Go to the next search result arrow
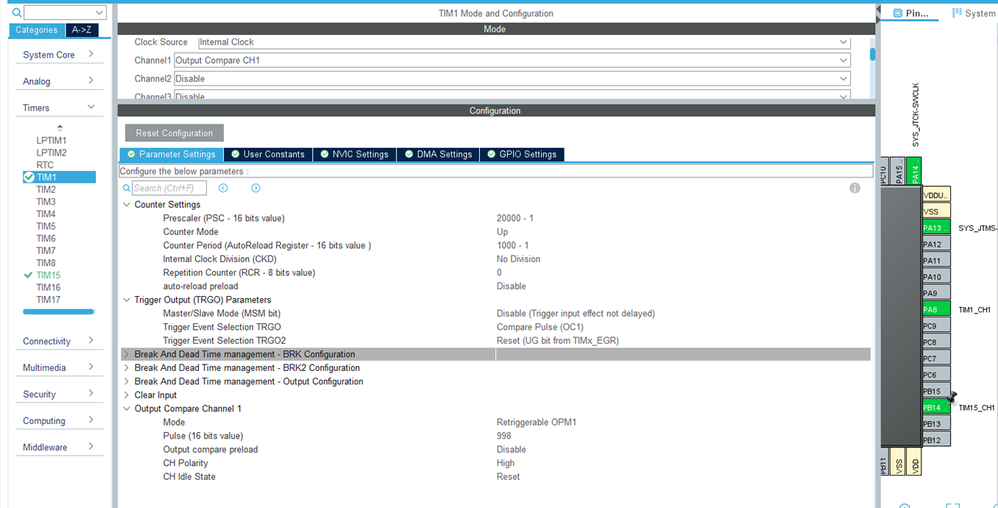The width and height of the screenshot is (998, 508). (255, 188)
